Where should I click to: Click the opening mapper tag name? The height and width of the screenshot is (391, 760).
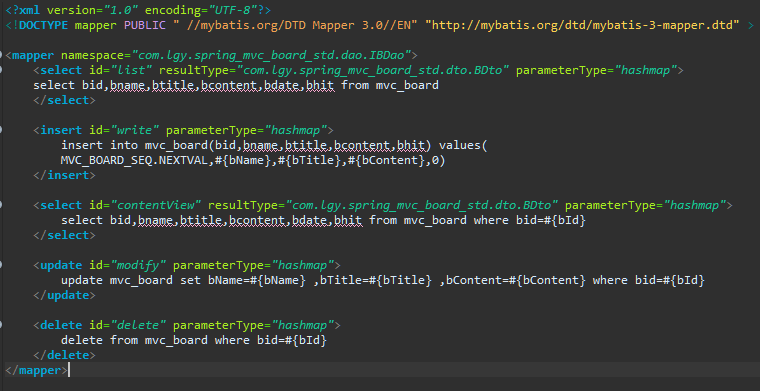pos(33,55)
